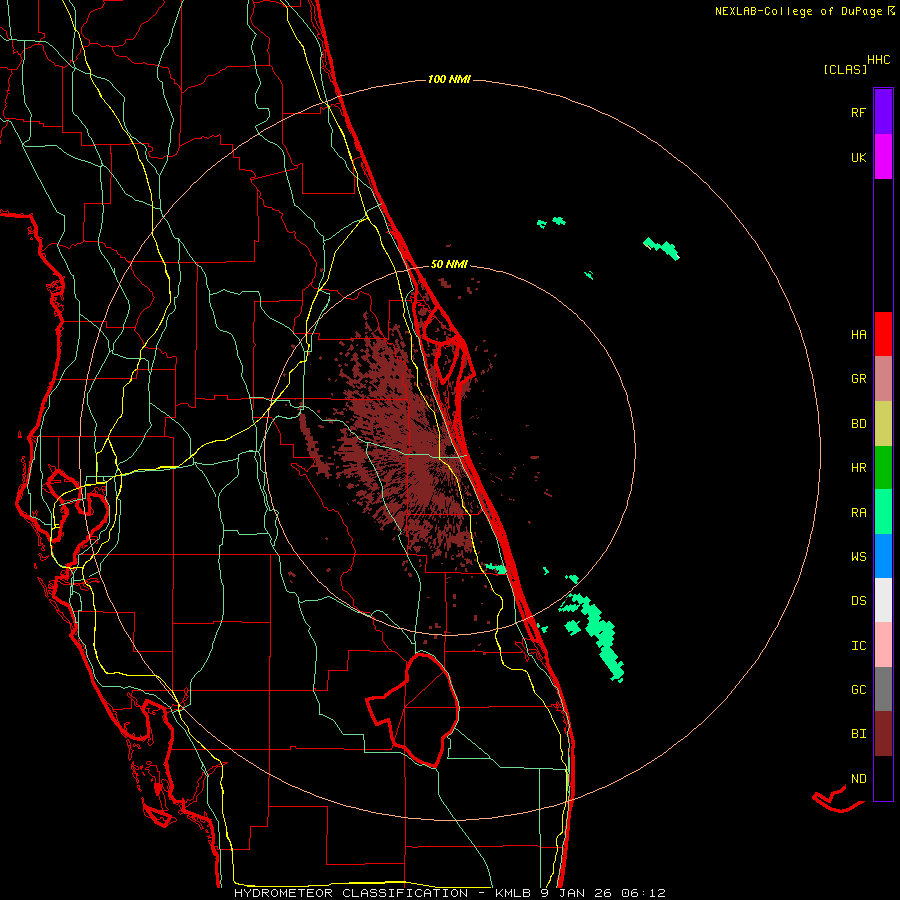Click the "DS" legend label
Viewport: 900px width, 900px height.
tap(858, 601)
